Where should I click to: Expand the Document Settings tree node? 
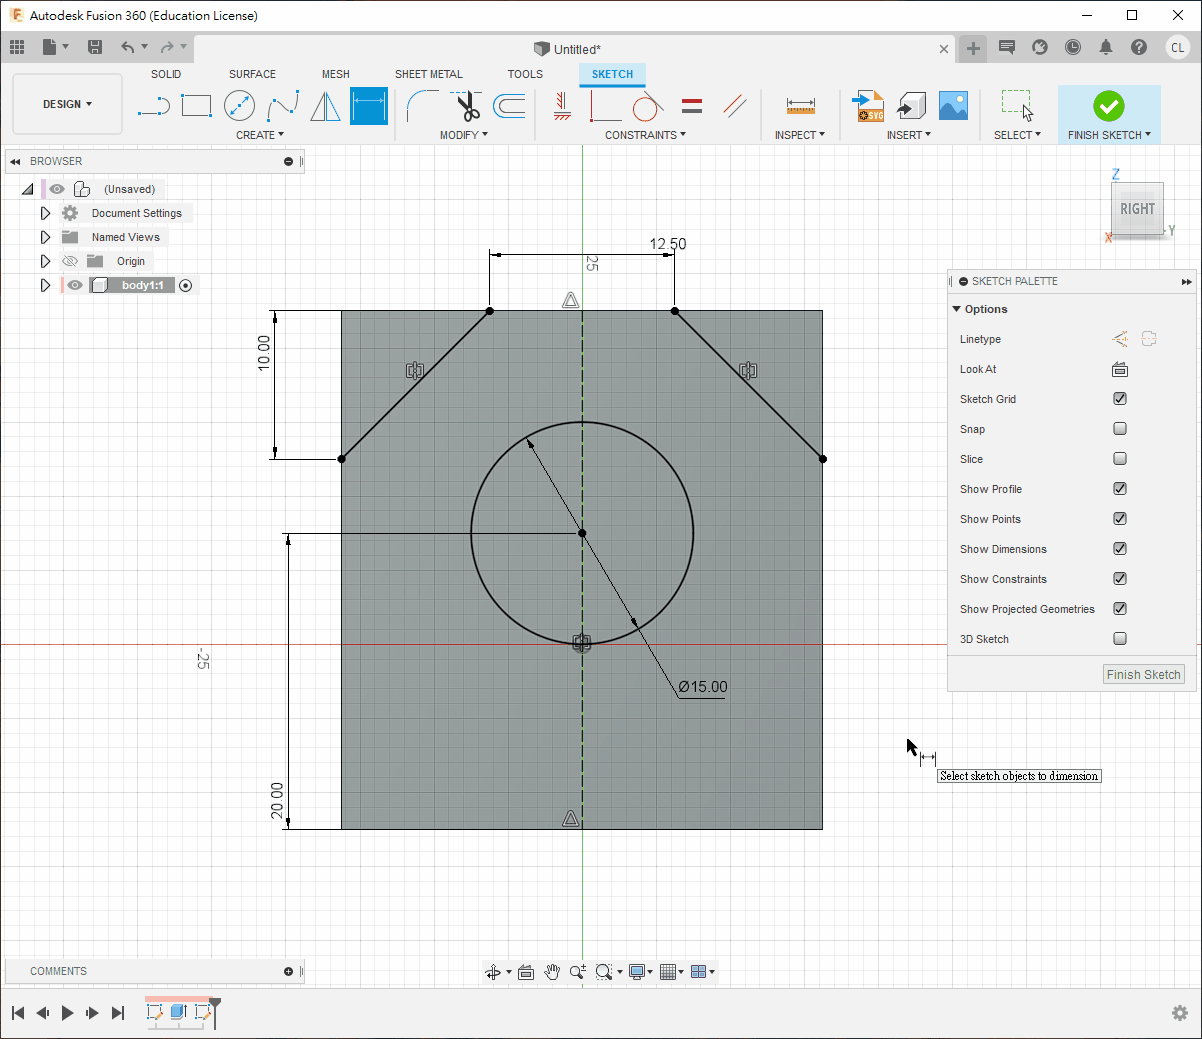45,213
